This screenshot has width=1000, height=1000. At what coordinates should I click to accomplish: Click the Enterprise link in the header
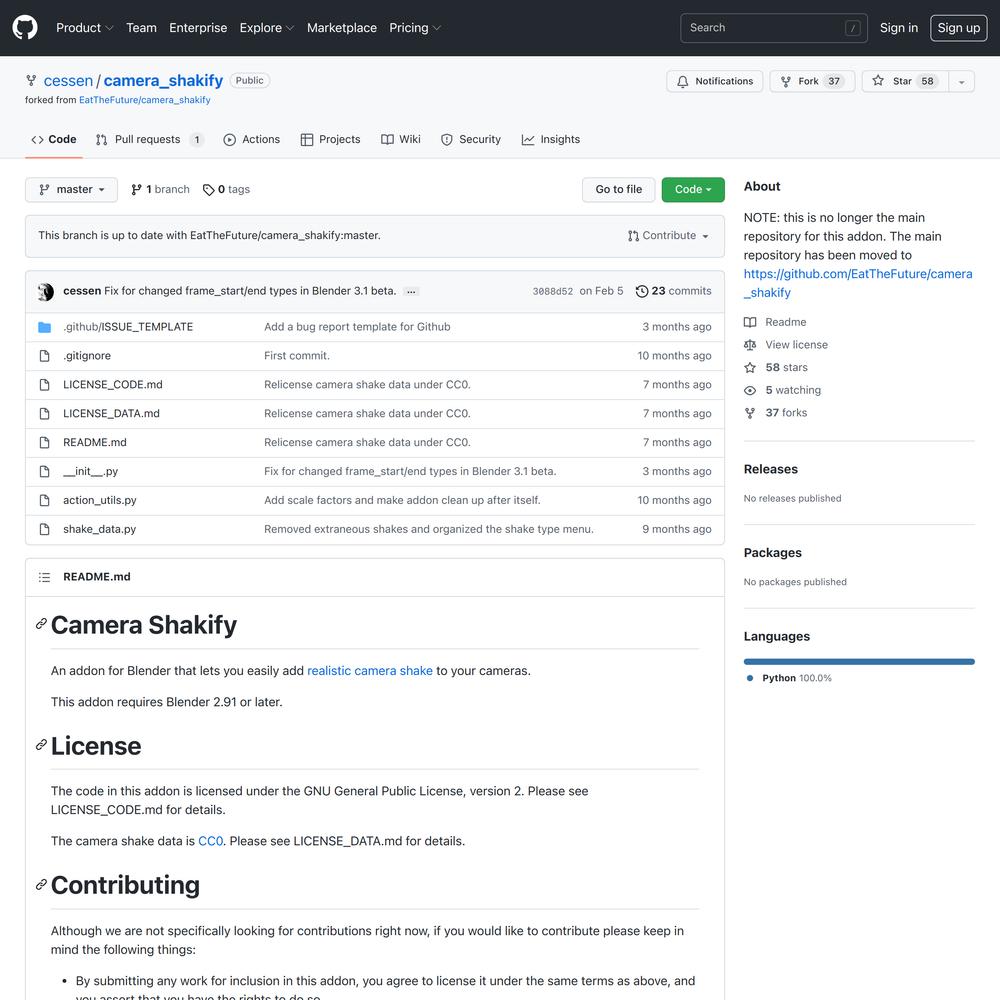click(x=198, y=27)
